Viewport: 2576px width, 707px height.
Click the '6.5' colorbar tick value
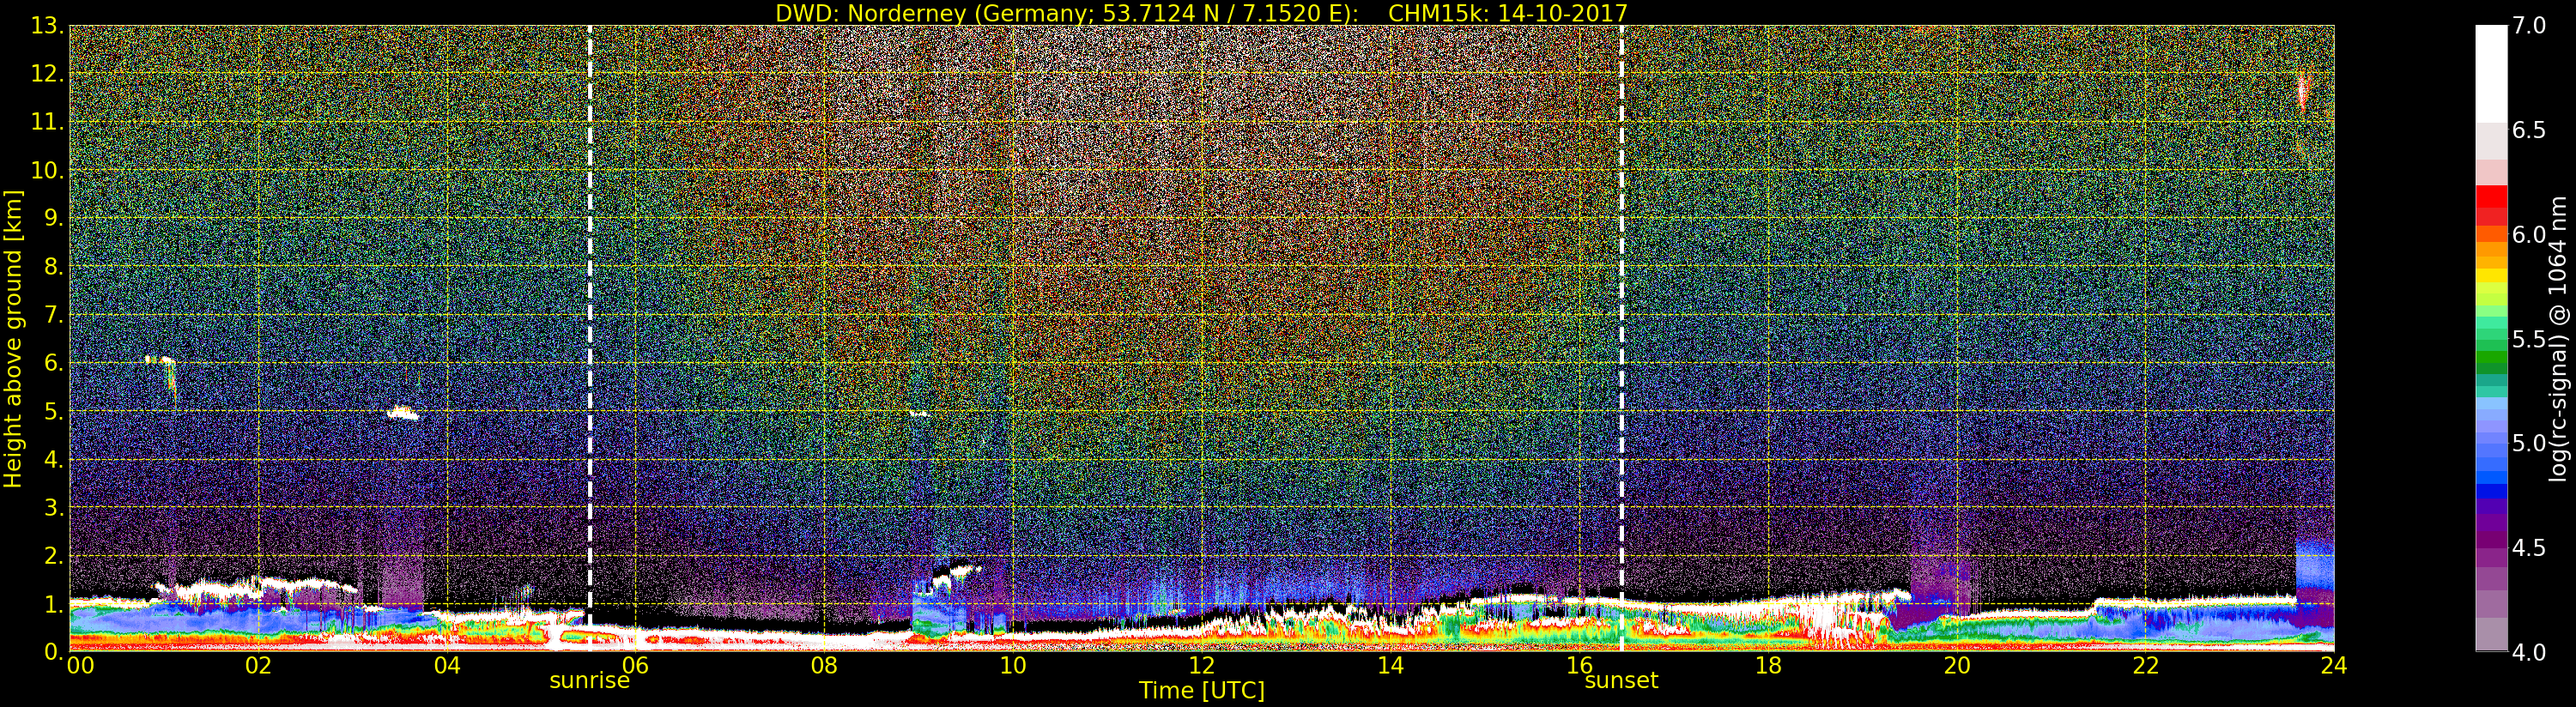click(2529, 130)
